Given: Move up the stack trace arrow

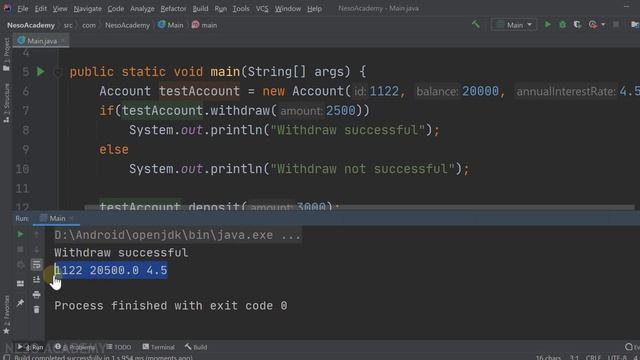Looking at the screenshot, I should [x=36, y=234].
